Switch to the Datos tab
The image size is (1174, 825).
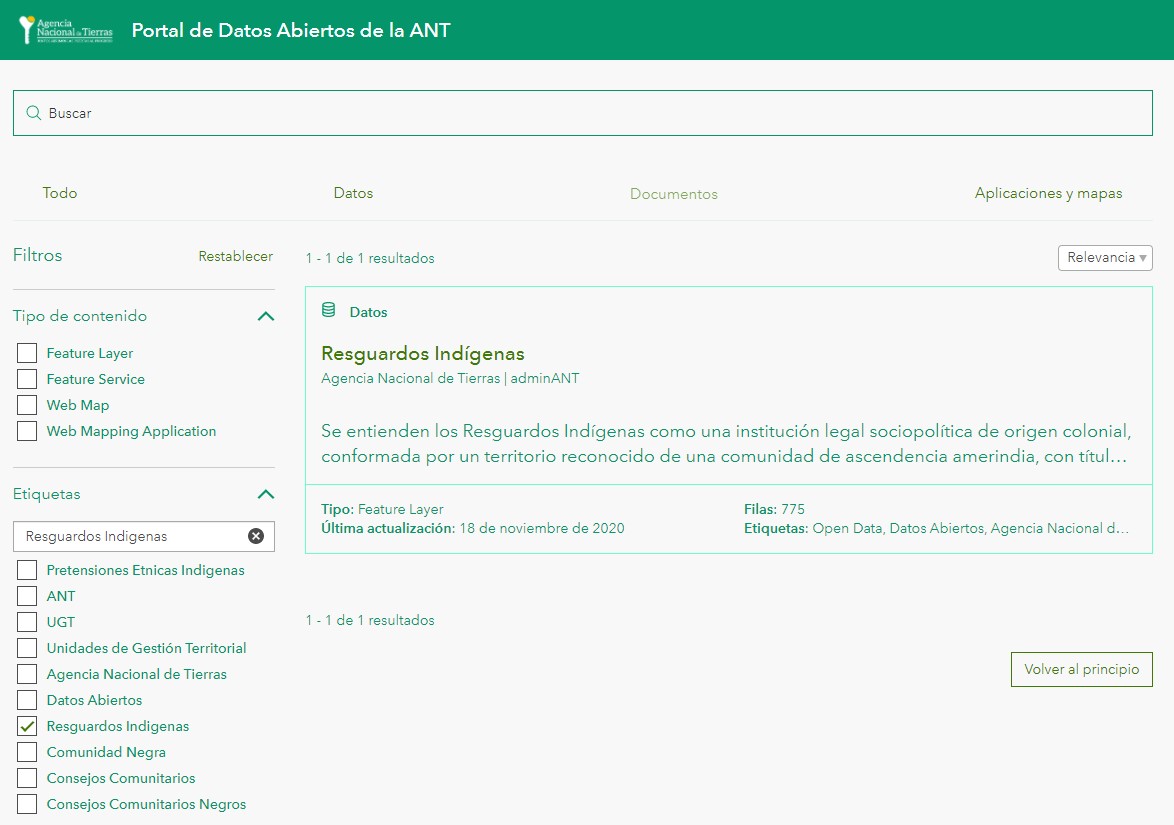tap(353, 193)
